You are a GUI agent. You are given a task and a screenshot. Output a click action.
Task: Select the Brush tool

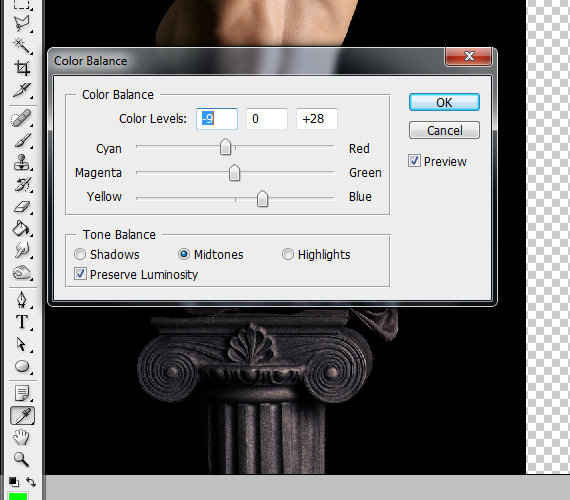pyautogui.click(x=22, y=141)
